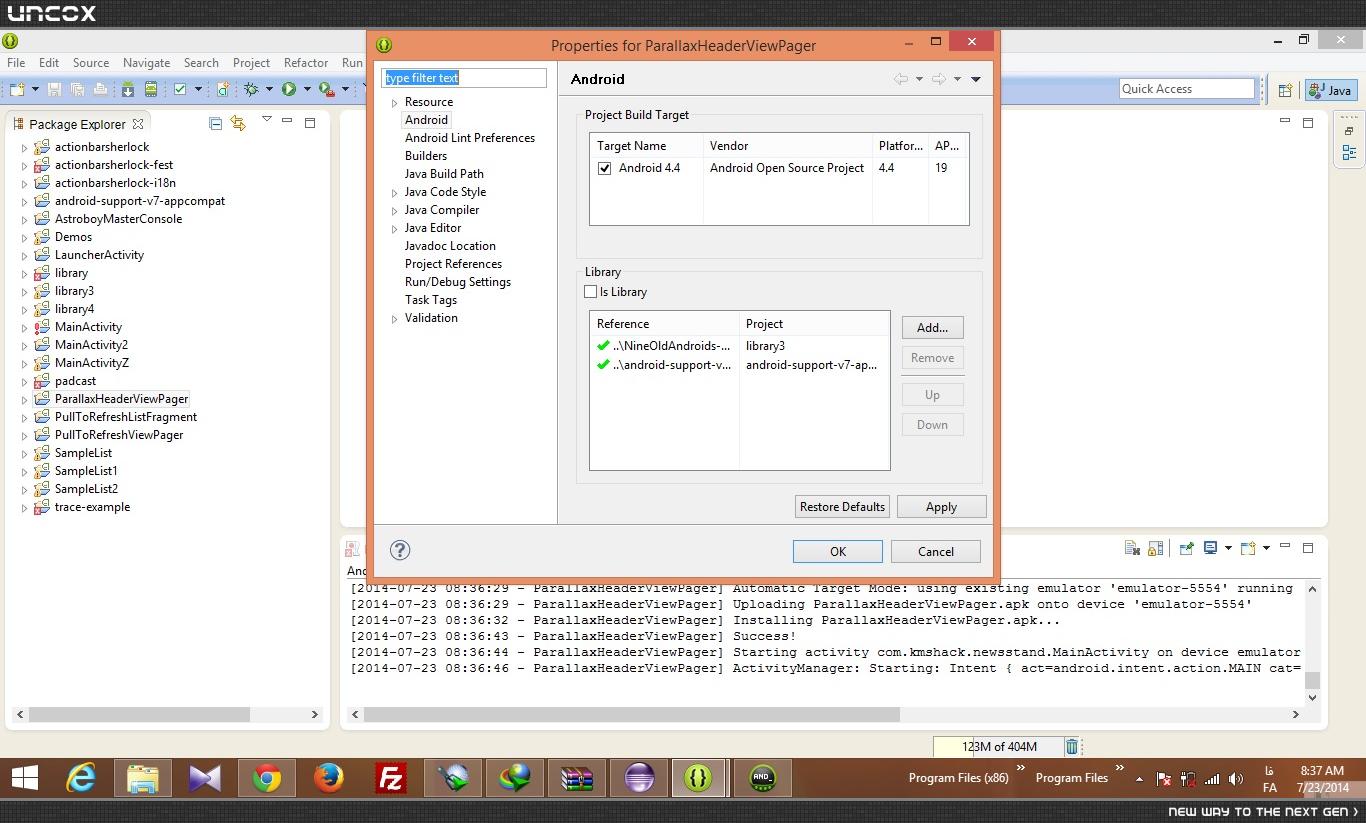The image size is (1366, 823).
Task: Click the Clear Console icon
Action: point(1132,548)
